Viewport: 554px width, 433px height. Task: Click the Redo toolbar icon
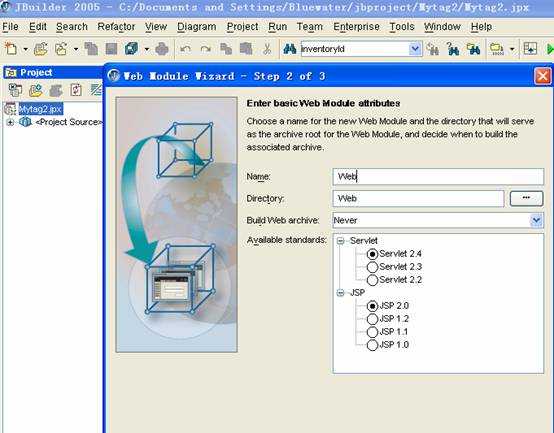coord(205,49)
